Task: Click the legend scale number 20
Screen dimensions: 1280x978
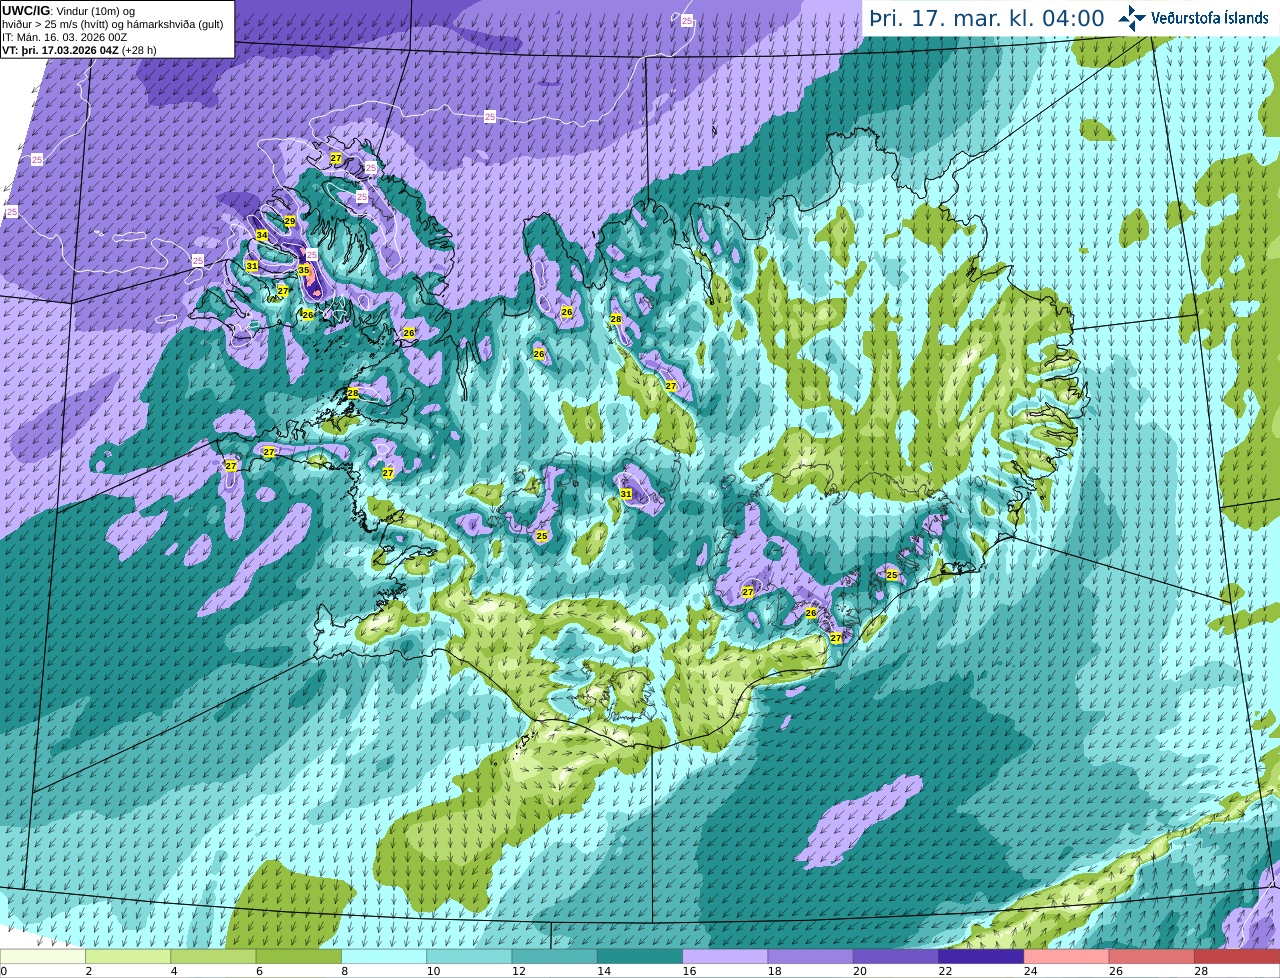Action: coord(860,971)
